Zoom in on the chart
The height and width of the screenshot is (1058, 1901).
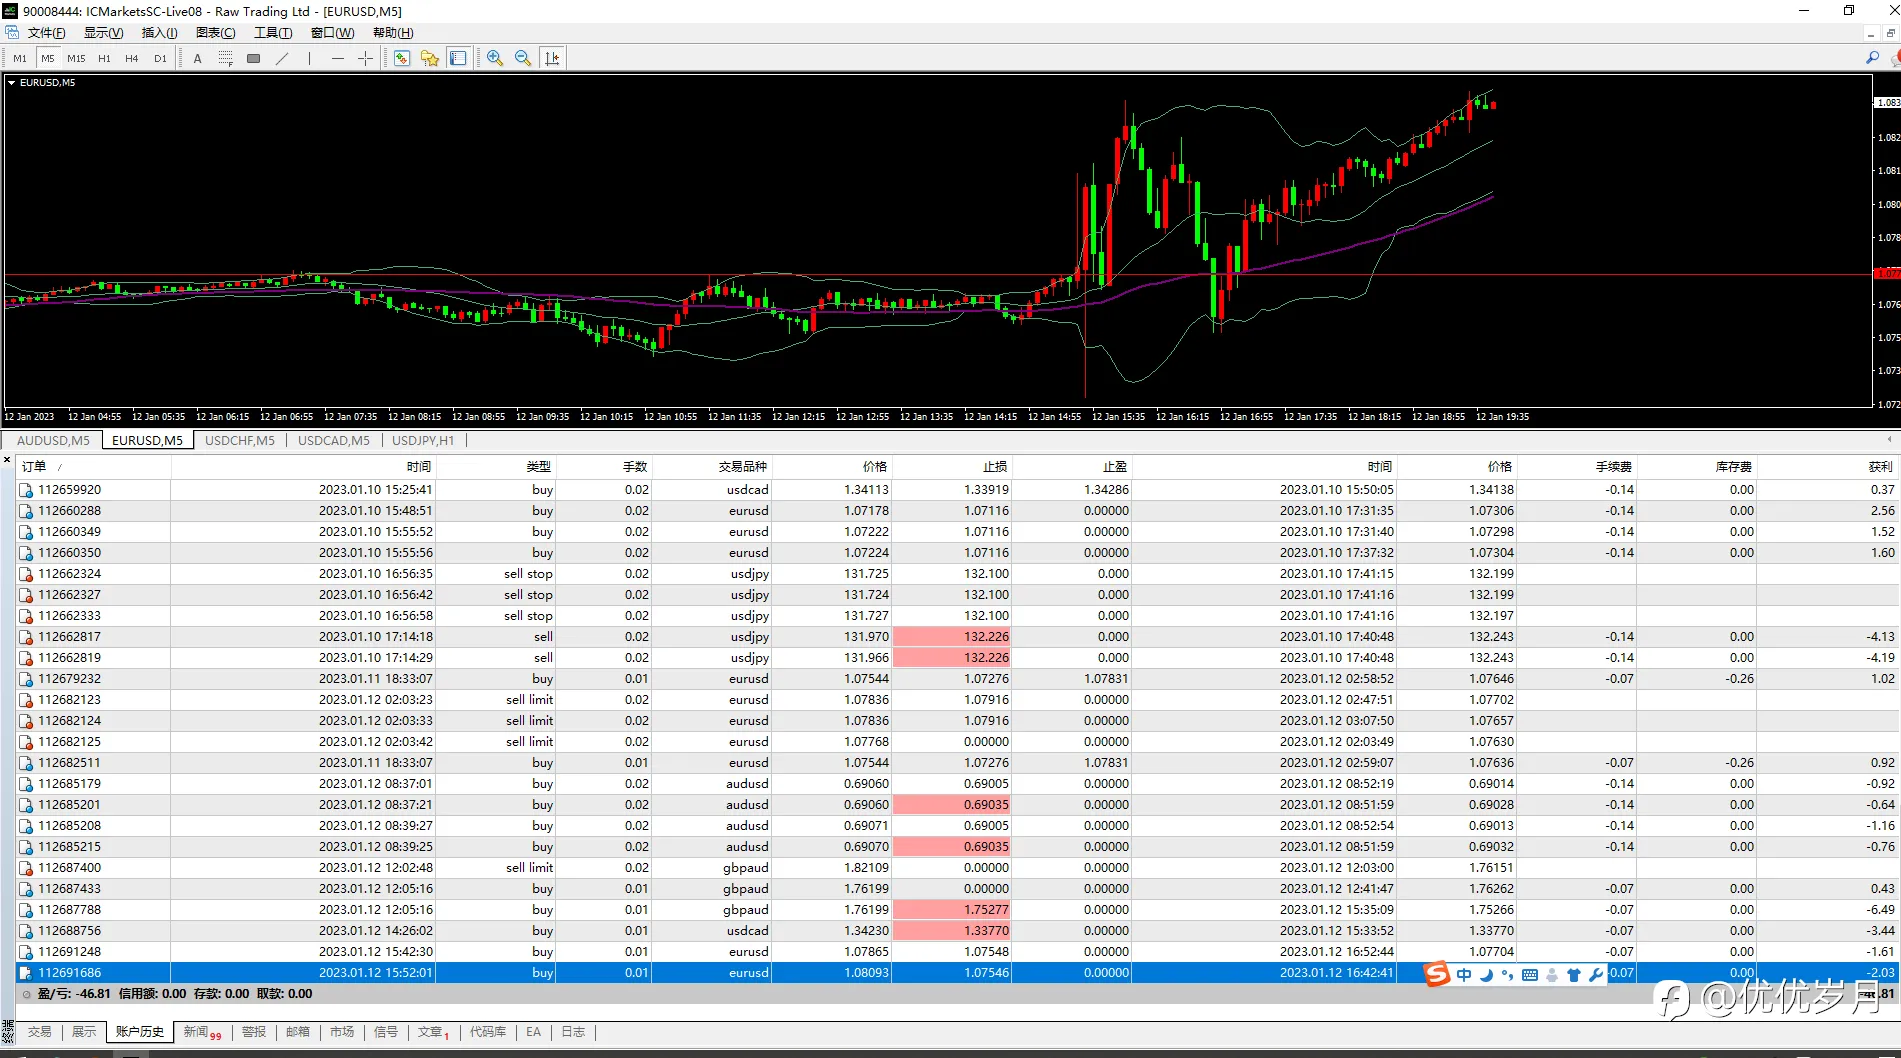coord(495,58)
